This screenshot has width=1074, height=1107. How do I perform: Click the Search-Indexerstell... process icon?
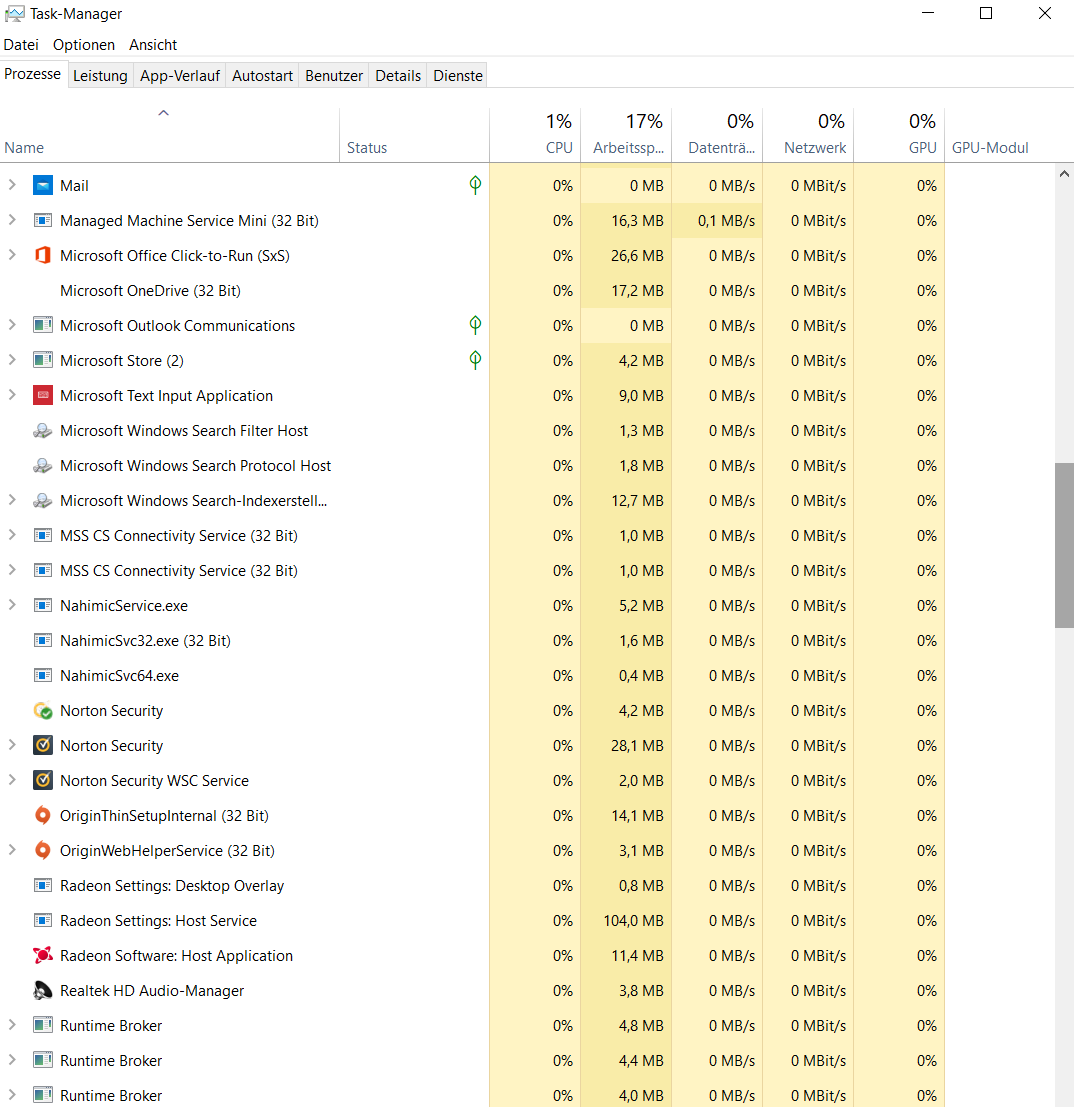click(43, 501)
